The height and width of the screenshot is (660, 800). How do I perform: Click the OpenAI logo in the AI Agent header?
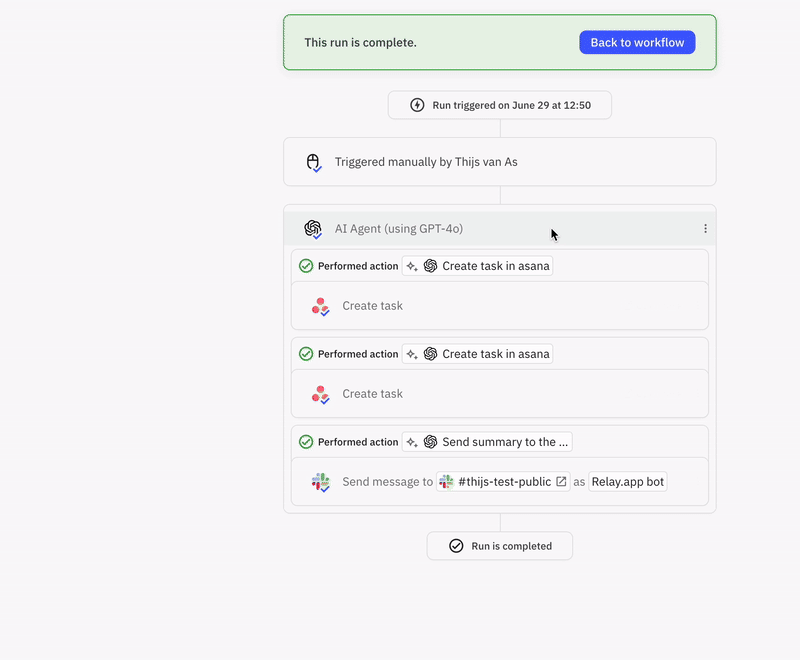coord(313,228)
